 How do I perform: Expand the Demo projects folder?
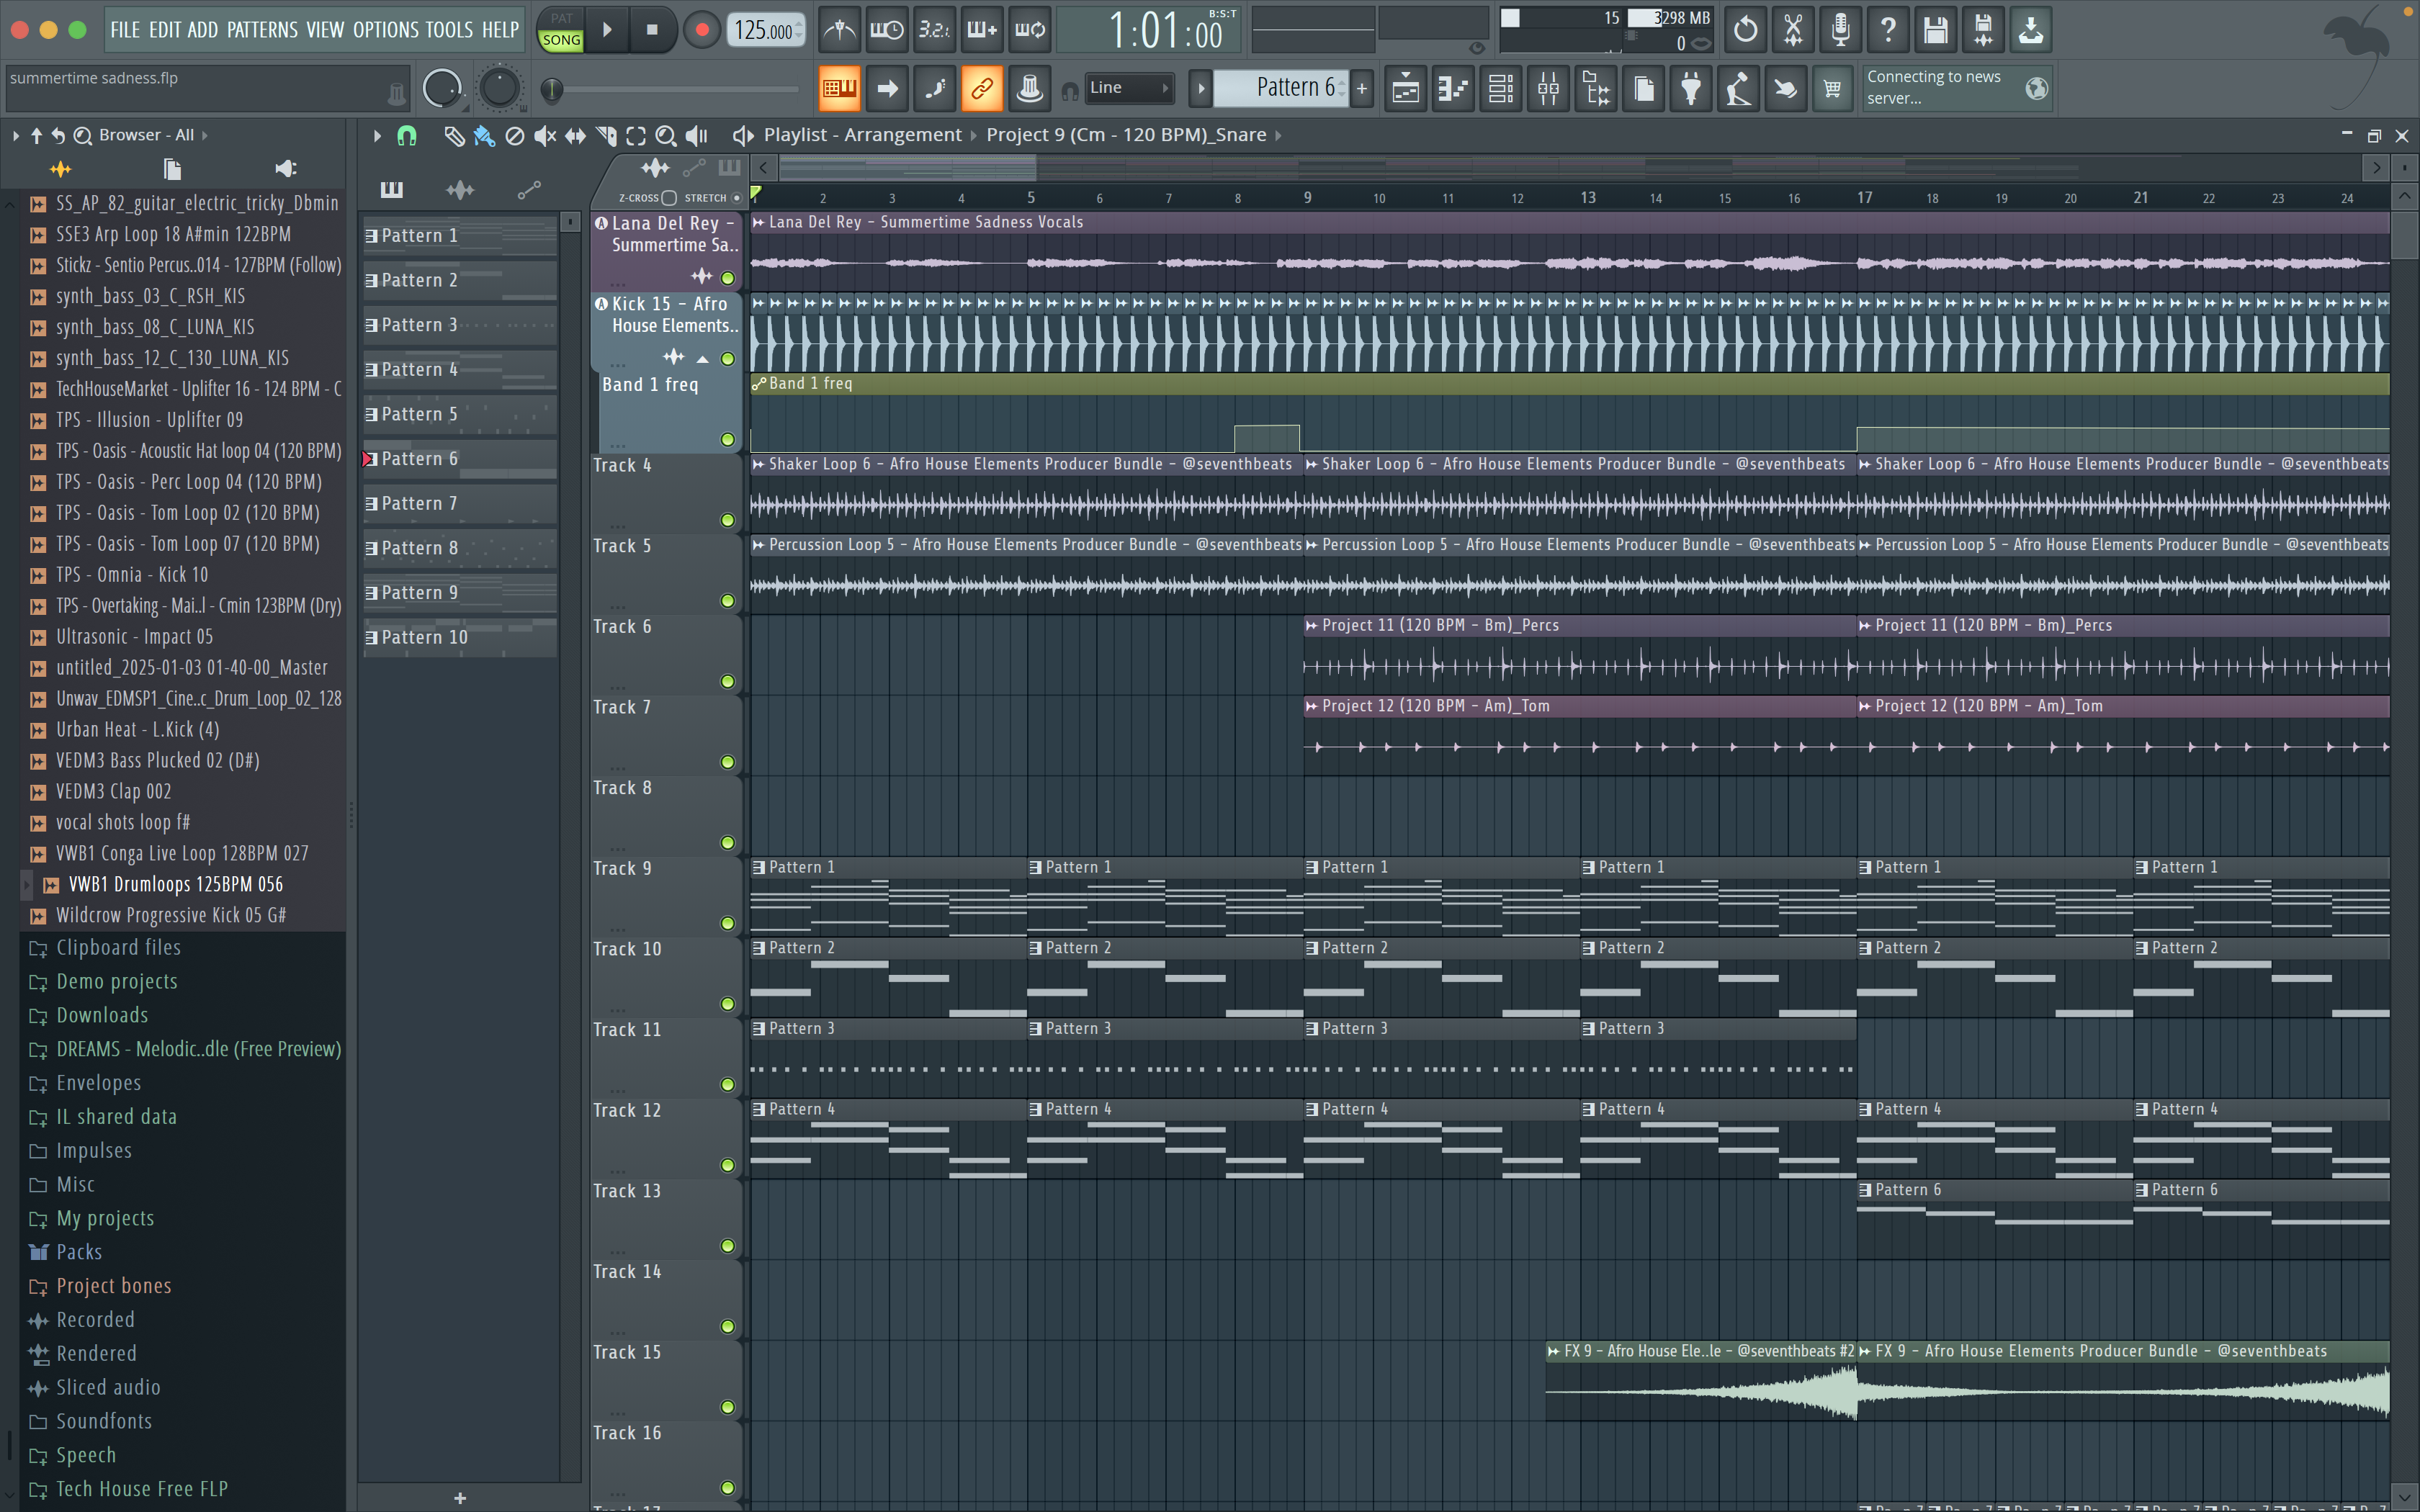116,981
